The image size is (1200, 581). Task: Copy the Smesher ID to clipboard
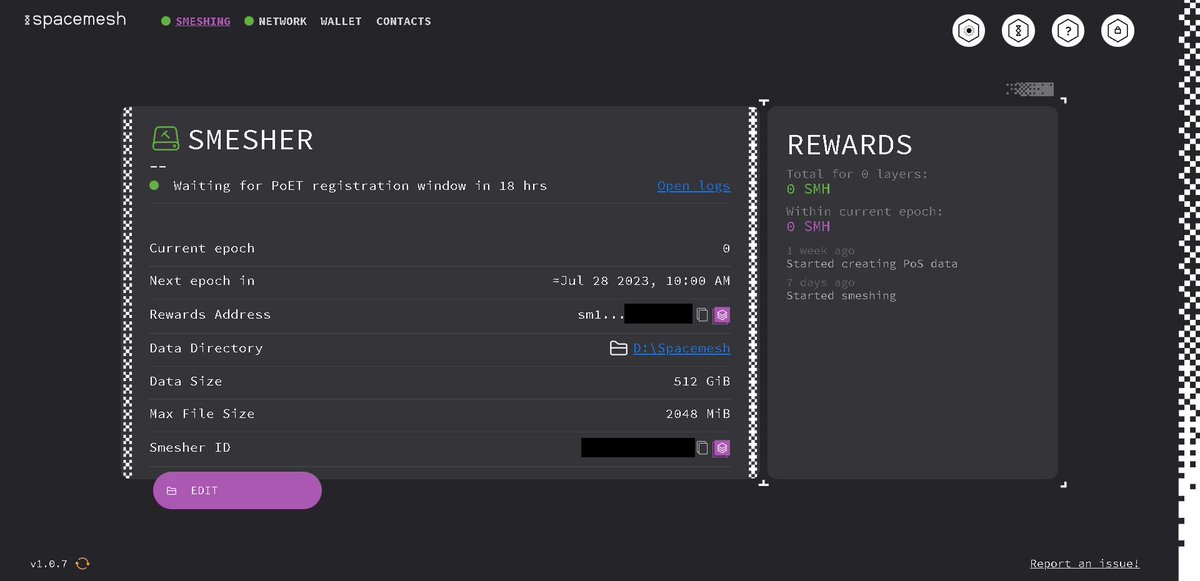702,447
